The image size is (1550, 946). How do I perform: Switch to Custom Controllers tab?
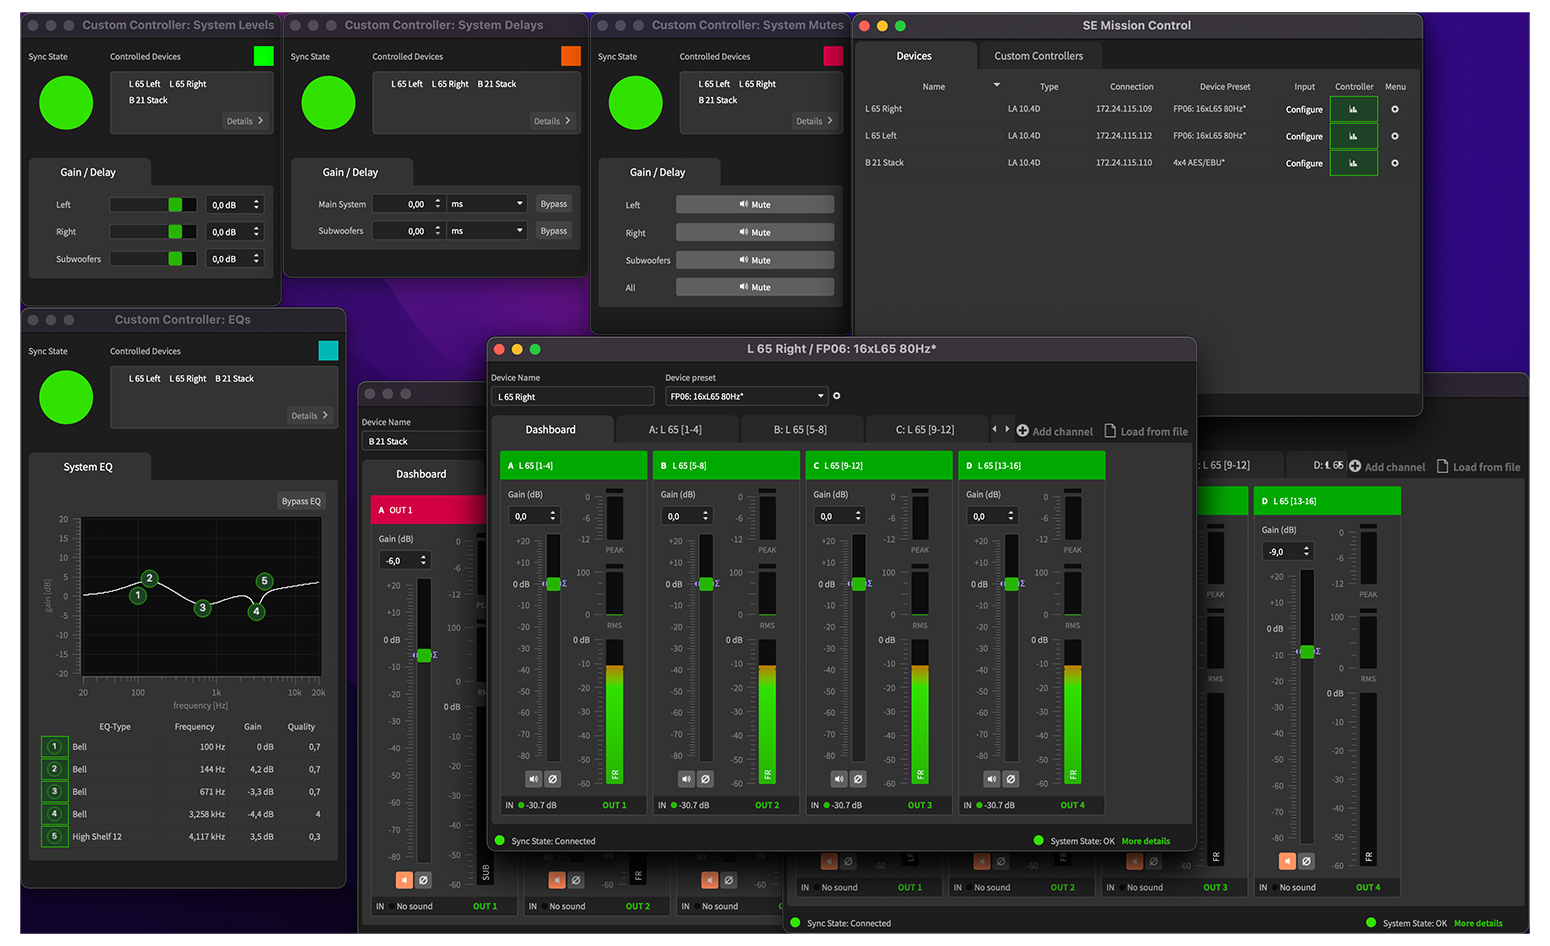tap(1038, 56)
